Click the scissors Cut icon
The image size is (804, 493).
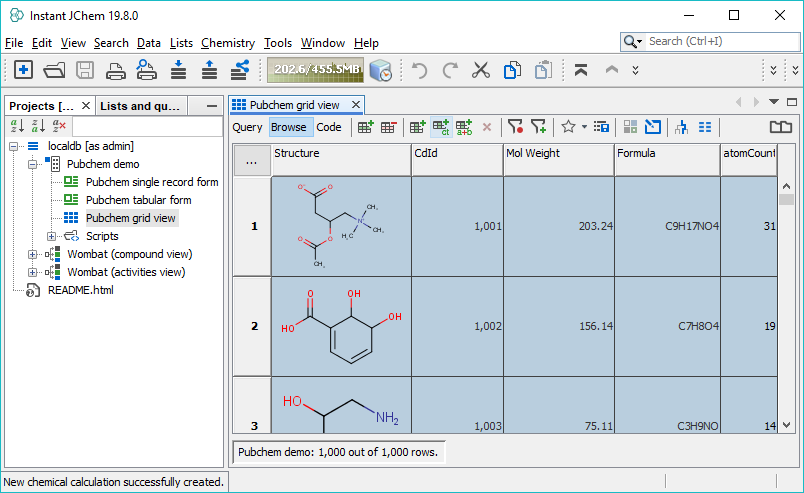click(x=480, y=70)
